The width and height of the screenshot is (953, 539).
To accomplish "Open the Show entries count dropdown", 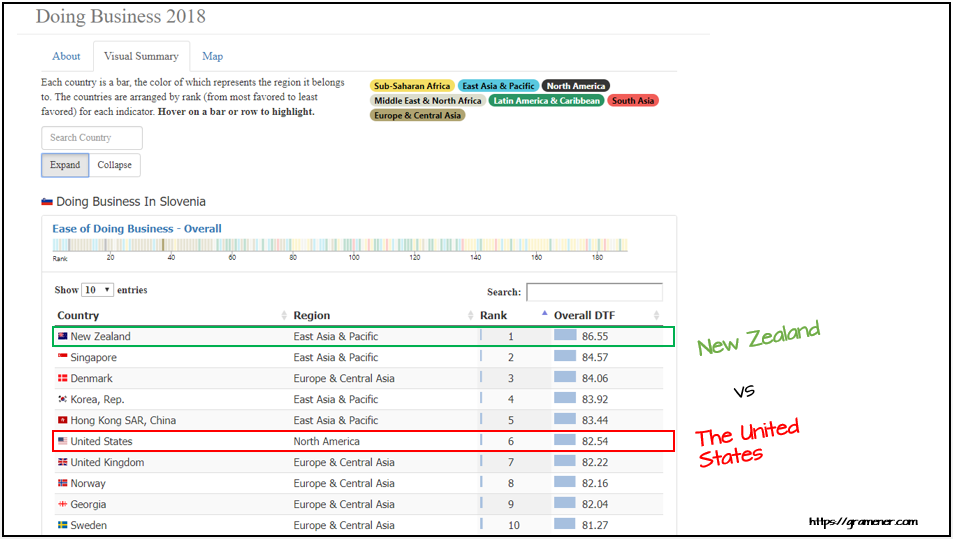I will click(x=97, y=290).
